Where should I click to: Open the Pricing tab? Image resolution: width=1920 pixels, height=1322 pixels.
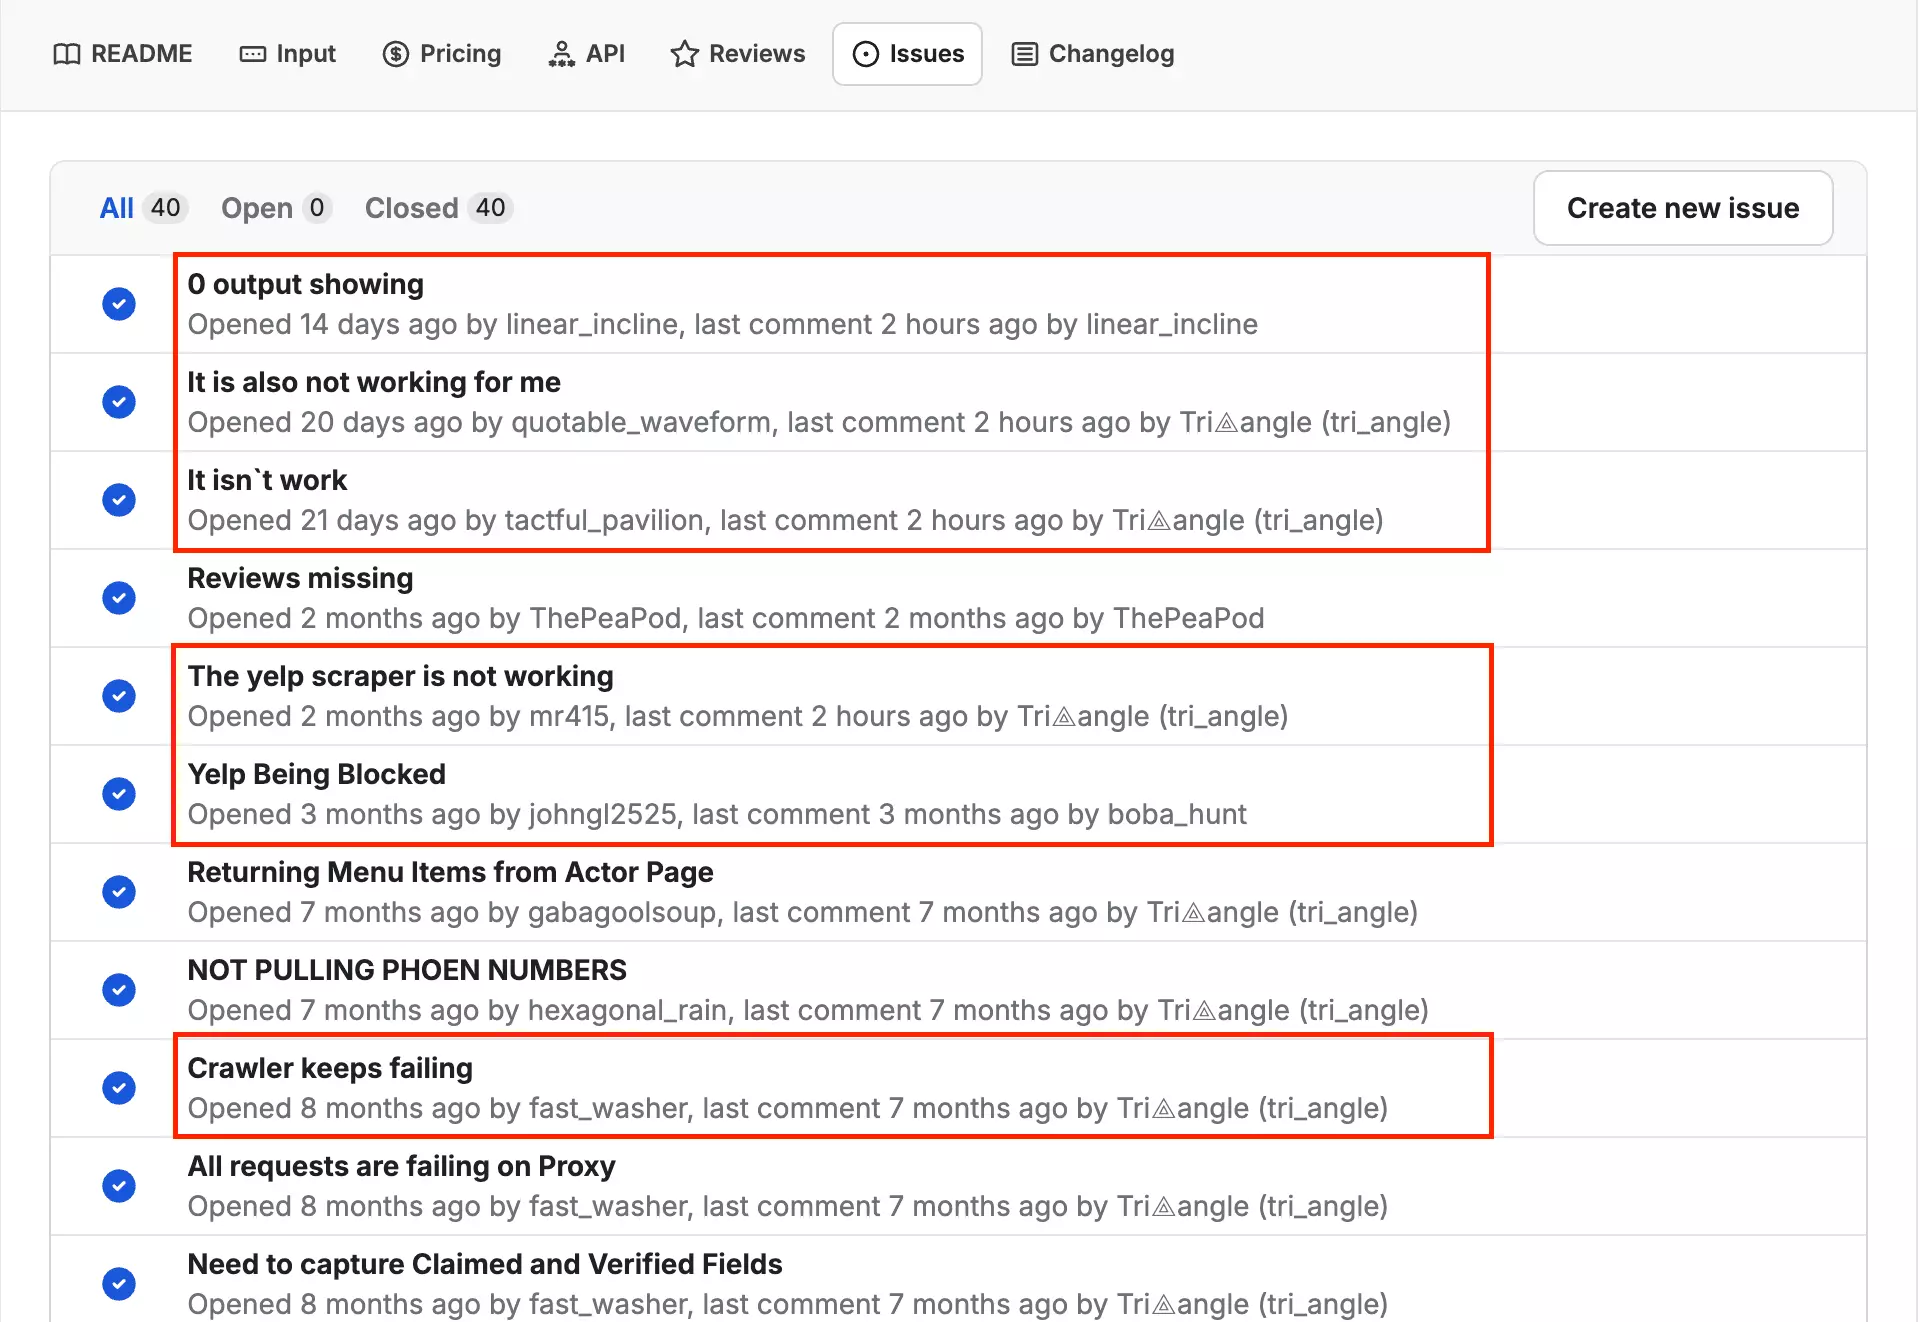coord(442,54)
